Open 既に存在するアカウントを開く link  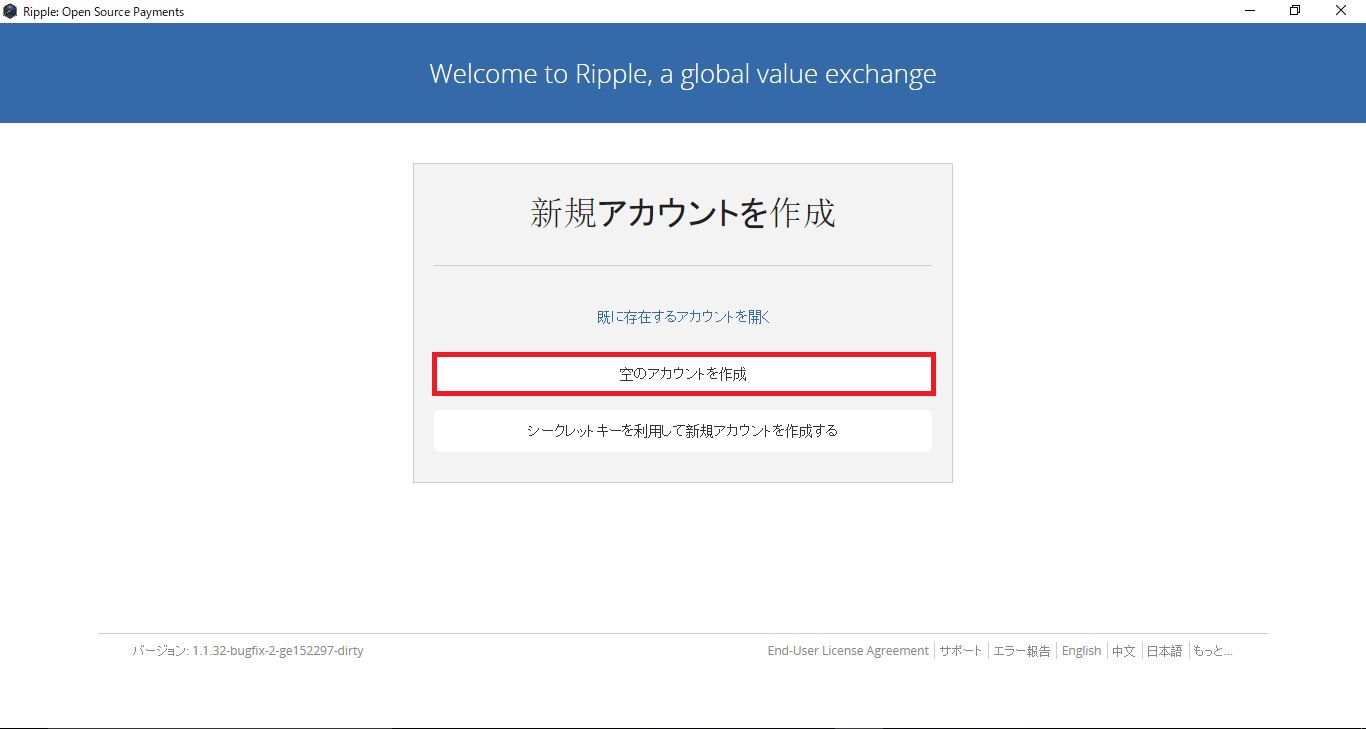coord(683,315)
